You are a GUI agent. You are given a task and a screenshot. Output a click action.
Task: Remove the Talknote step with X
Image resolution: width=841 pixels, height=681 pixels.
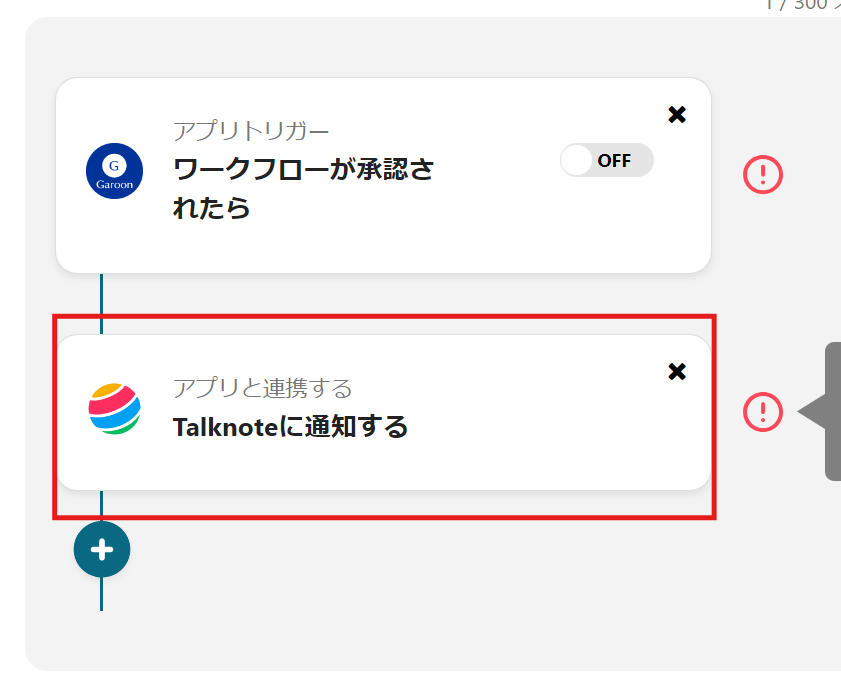pos(677,372)
